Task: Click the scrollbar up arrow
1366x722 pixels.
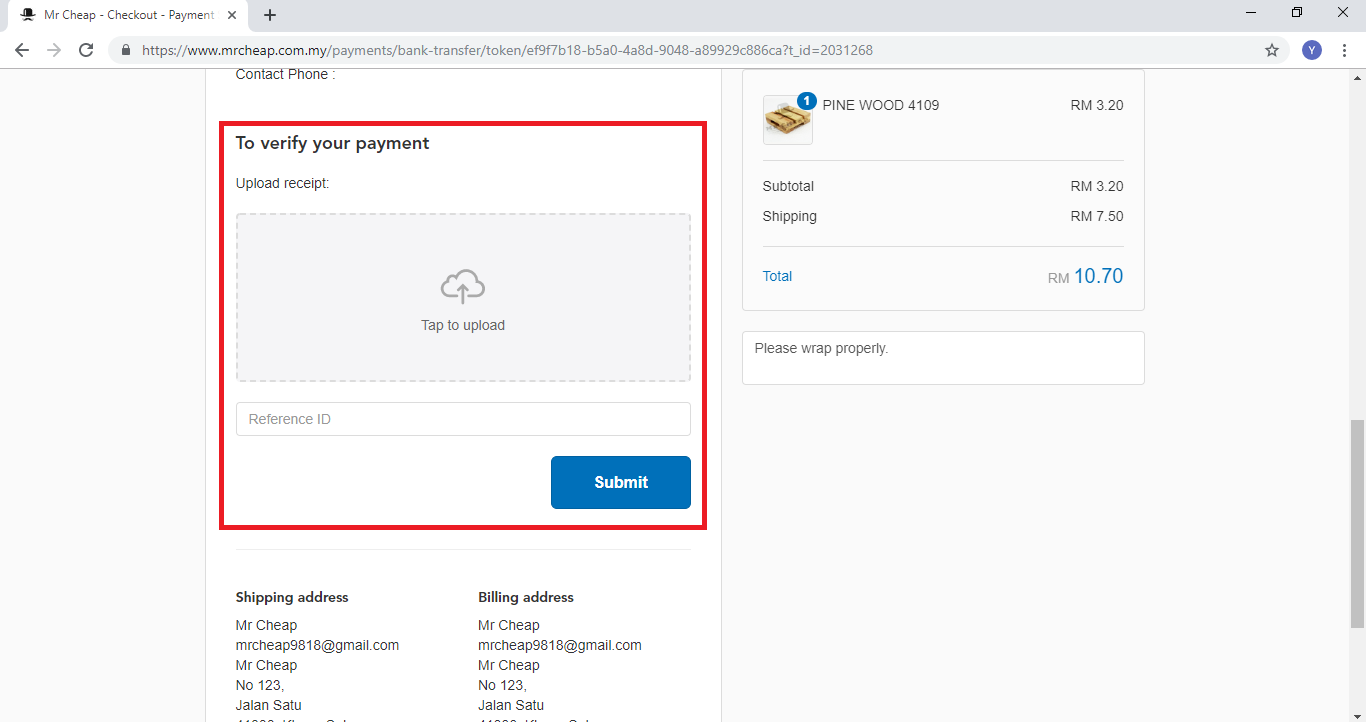Action: [x=1357, y=77]
